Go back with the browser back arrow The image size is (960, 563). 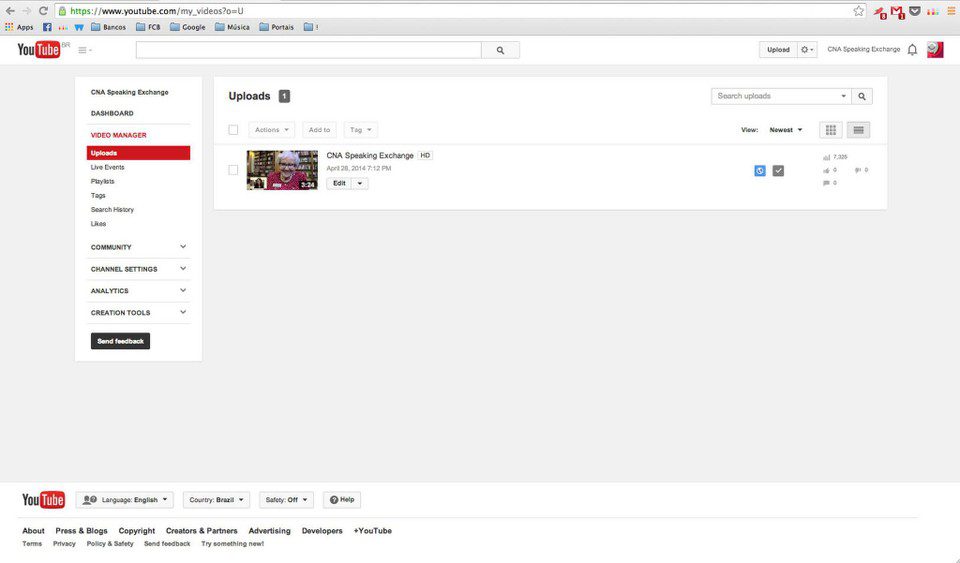tap(10, 11)
